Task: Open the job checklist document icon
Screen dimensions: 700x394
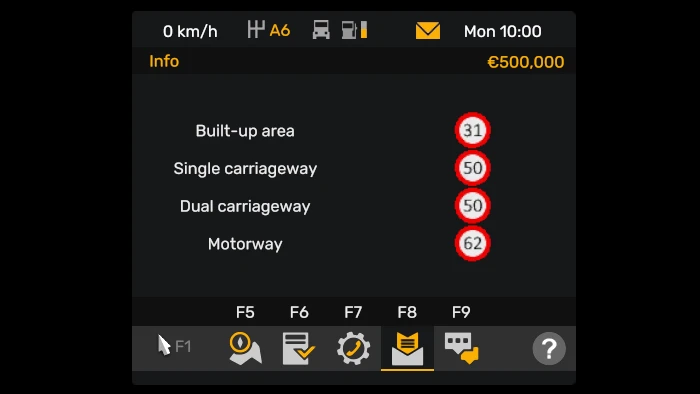Action: pos(298,348)
